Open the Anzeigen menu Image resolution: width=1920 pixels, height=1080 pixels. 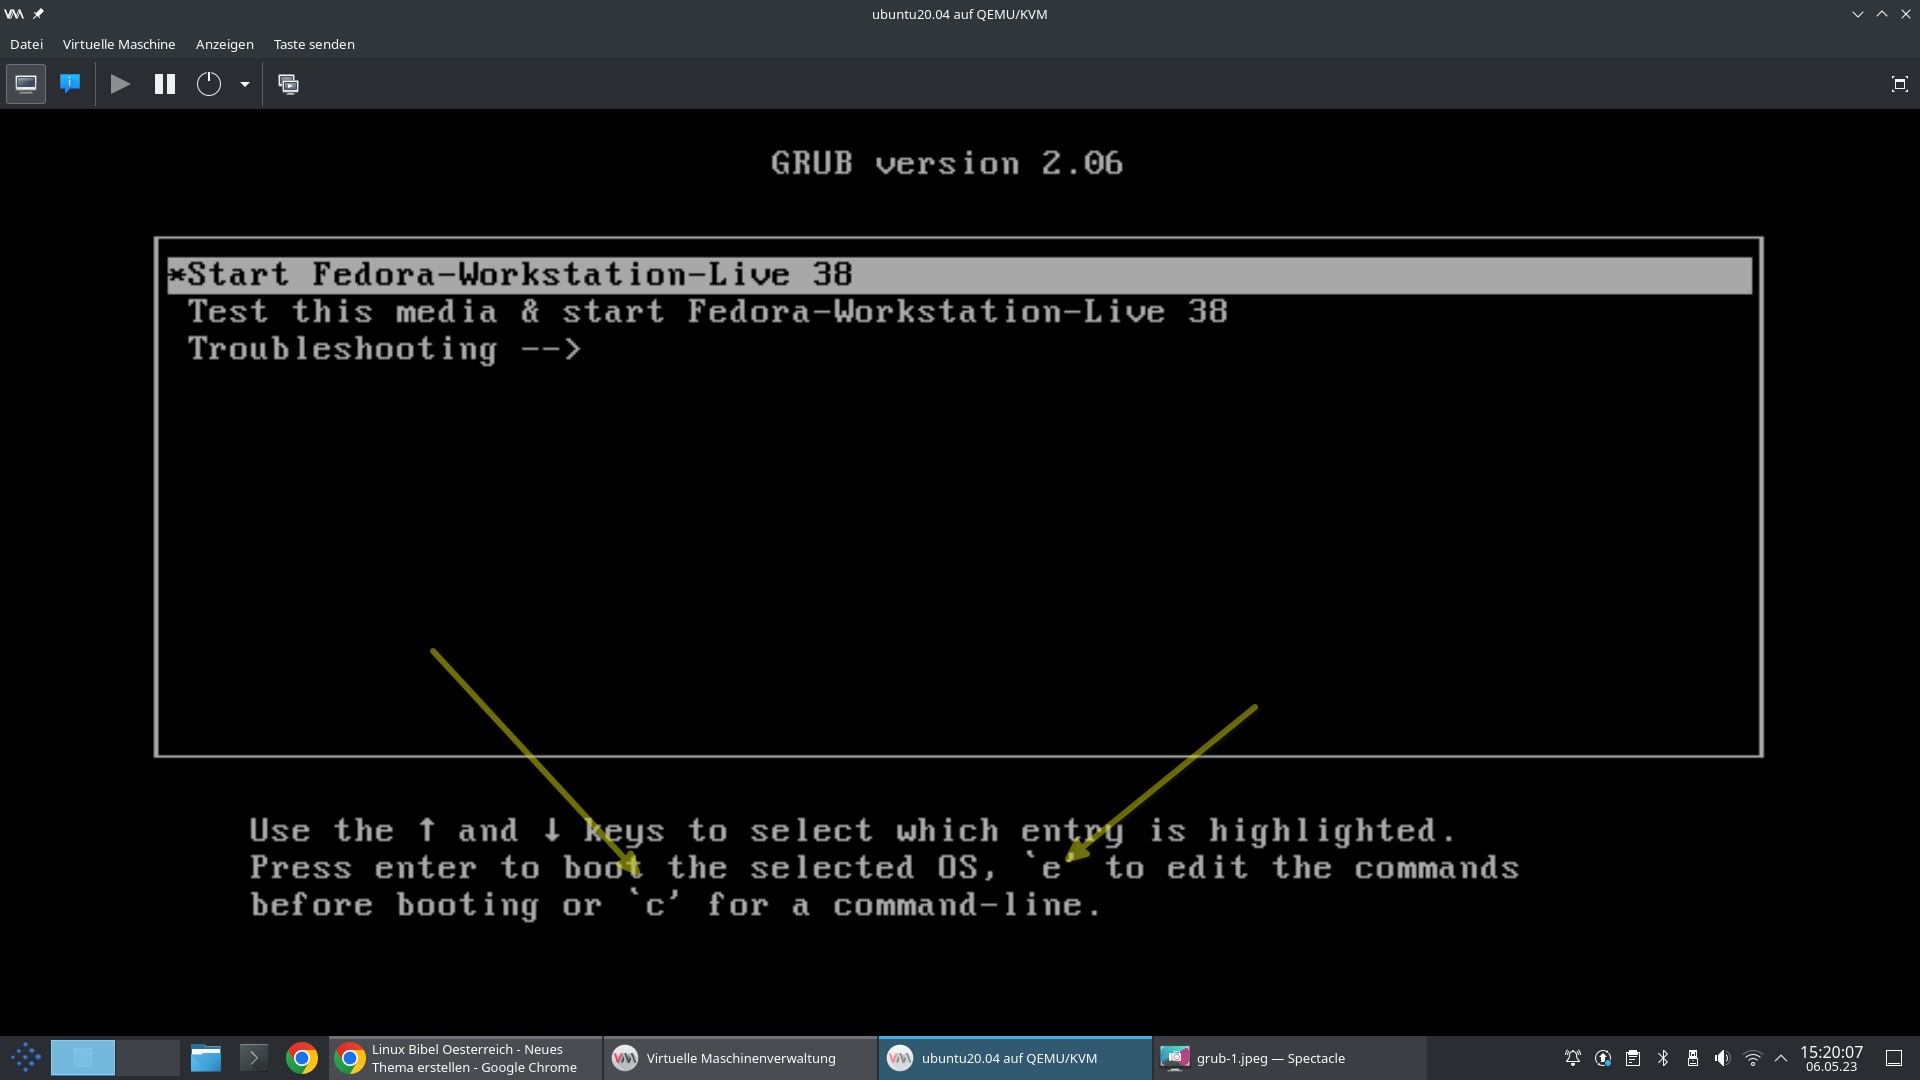click(x=224, y=44)
